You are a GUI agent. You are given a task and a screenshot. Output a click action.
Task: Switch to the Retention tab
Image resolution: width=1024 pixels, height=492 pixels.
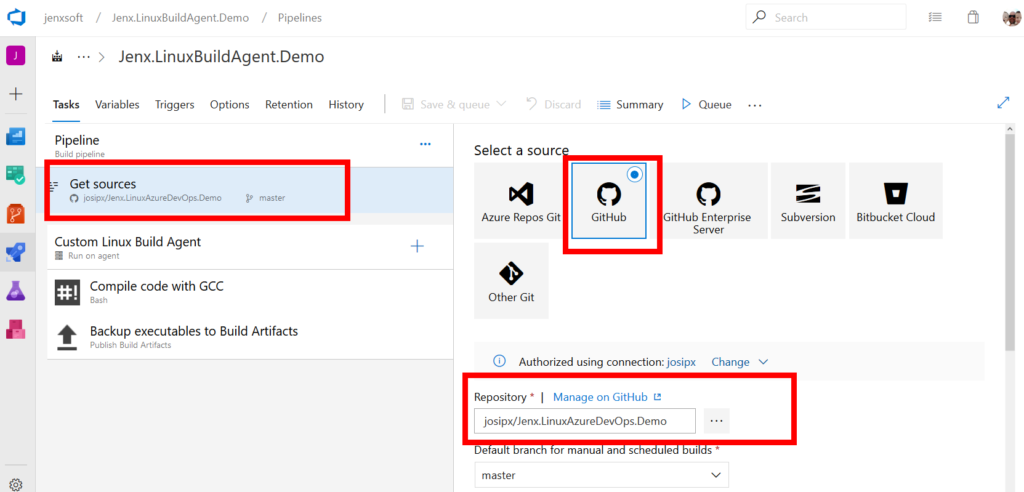coord(289,105)
